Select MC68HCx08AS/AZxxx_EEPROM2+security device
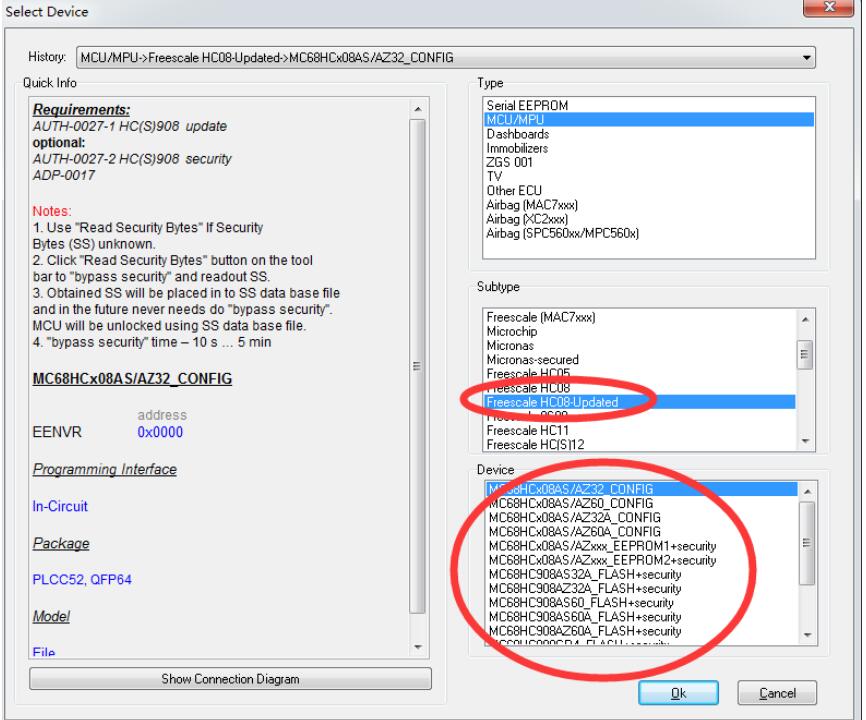Screen dimensions: 866x720 (x=602, y=560)
